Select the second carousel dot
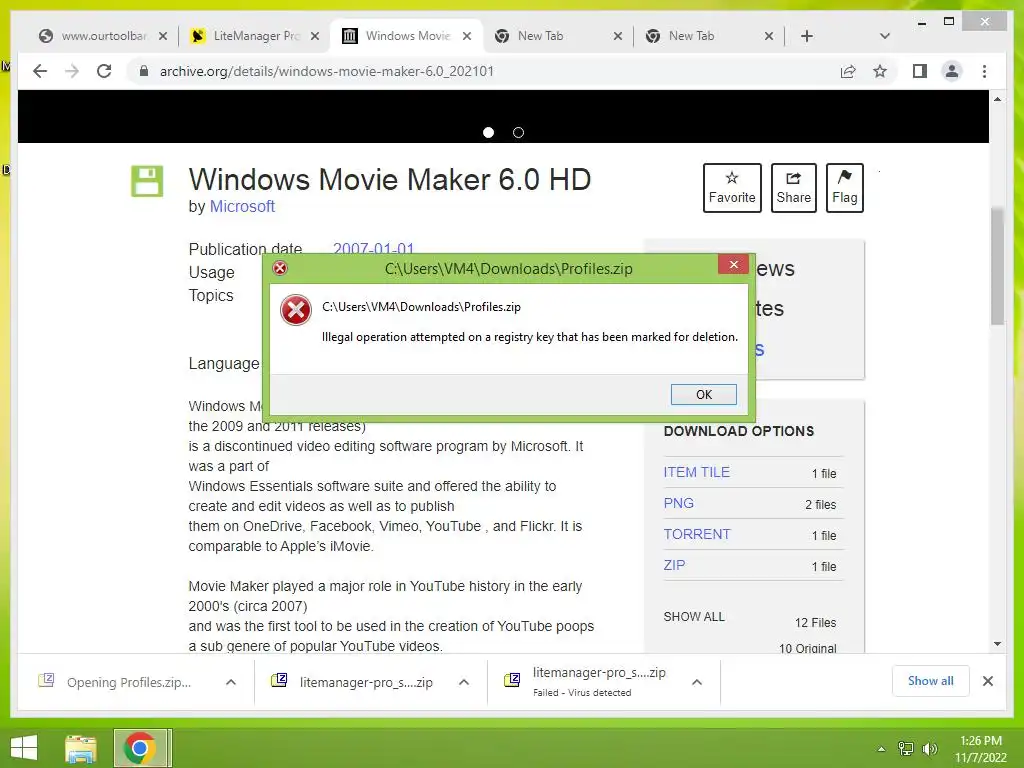This screenshot has width=1024, height=768. [519, 133]
